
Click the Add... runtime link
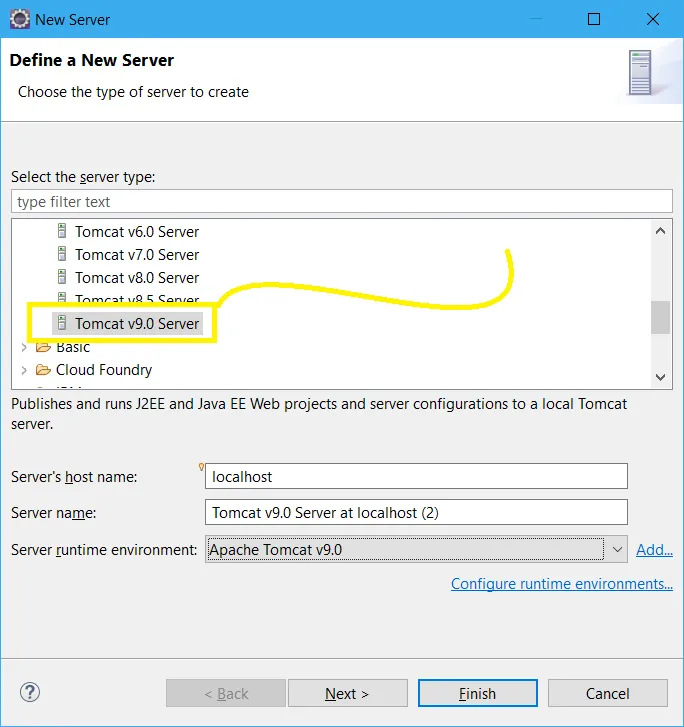point(654,549)
